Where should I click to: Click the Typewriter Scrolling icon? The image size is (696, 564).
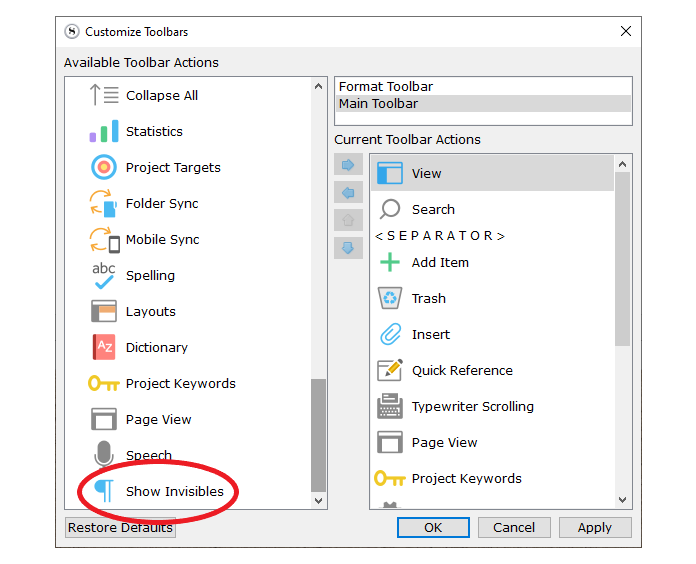point(390,406)
